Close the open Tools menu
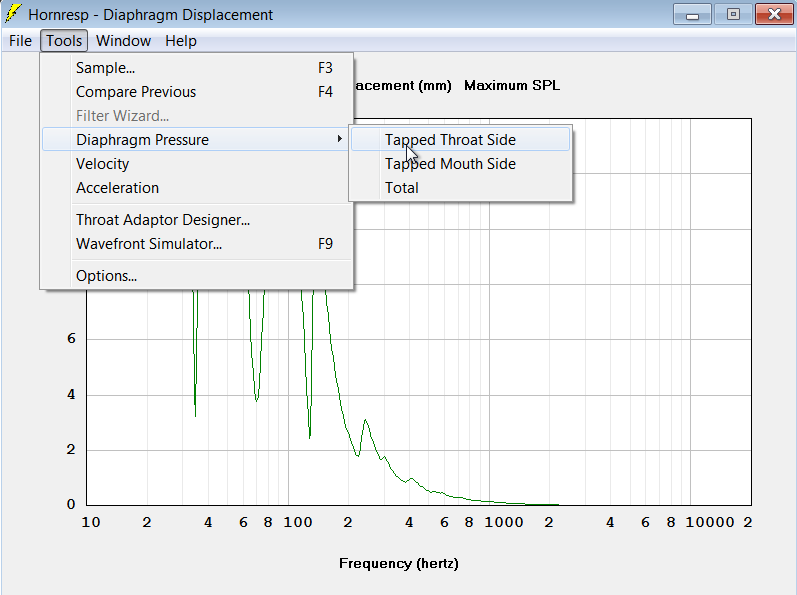 pos(64,41)
